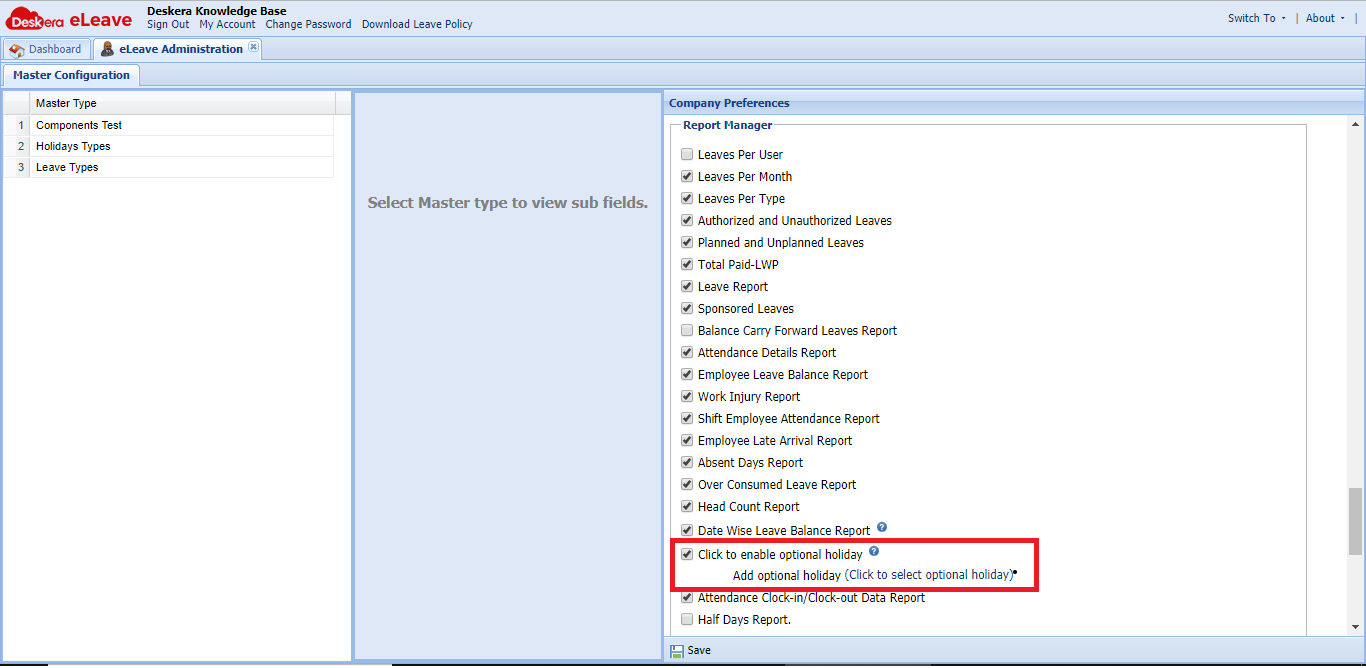Click the Sign Out link
This screenshot has width=1366, height=668.
[168, 24]
